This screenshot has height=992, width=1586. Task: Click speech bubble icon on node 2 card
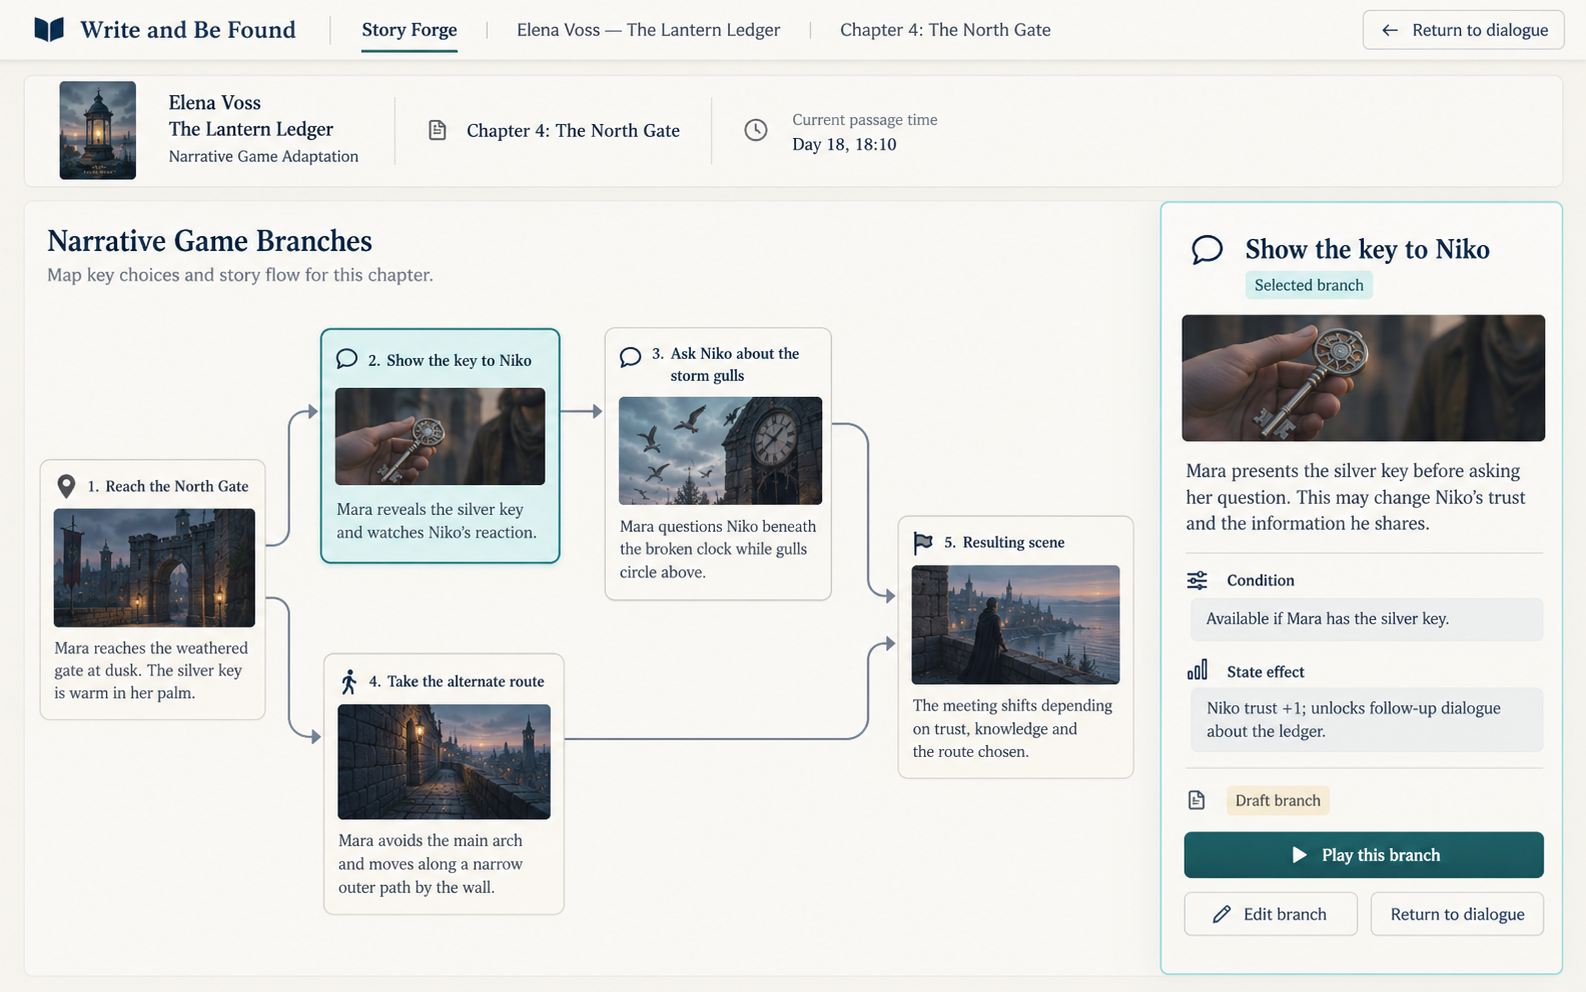point(347,359)
